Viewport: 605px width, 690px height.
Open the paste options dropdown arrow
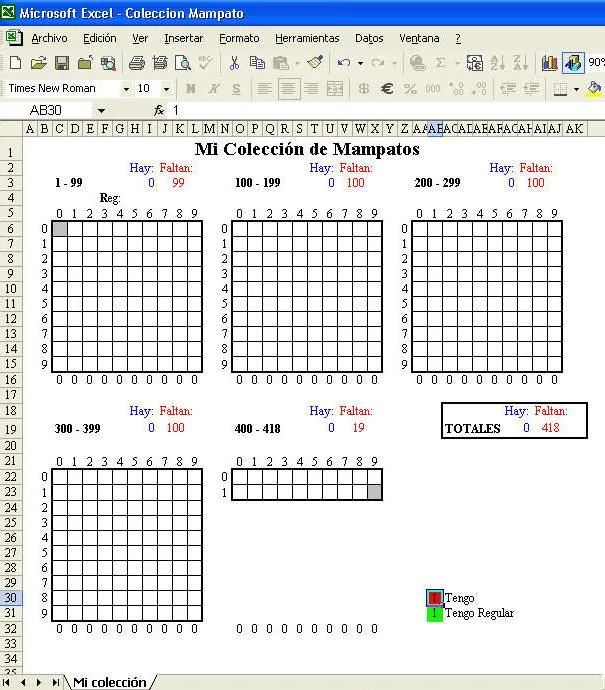[297, 63]
